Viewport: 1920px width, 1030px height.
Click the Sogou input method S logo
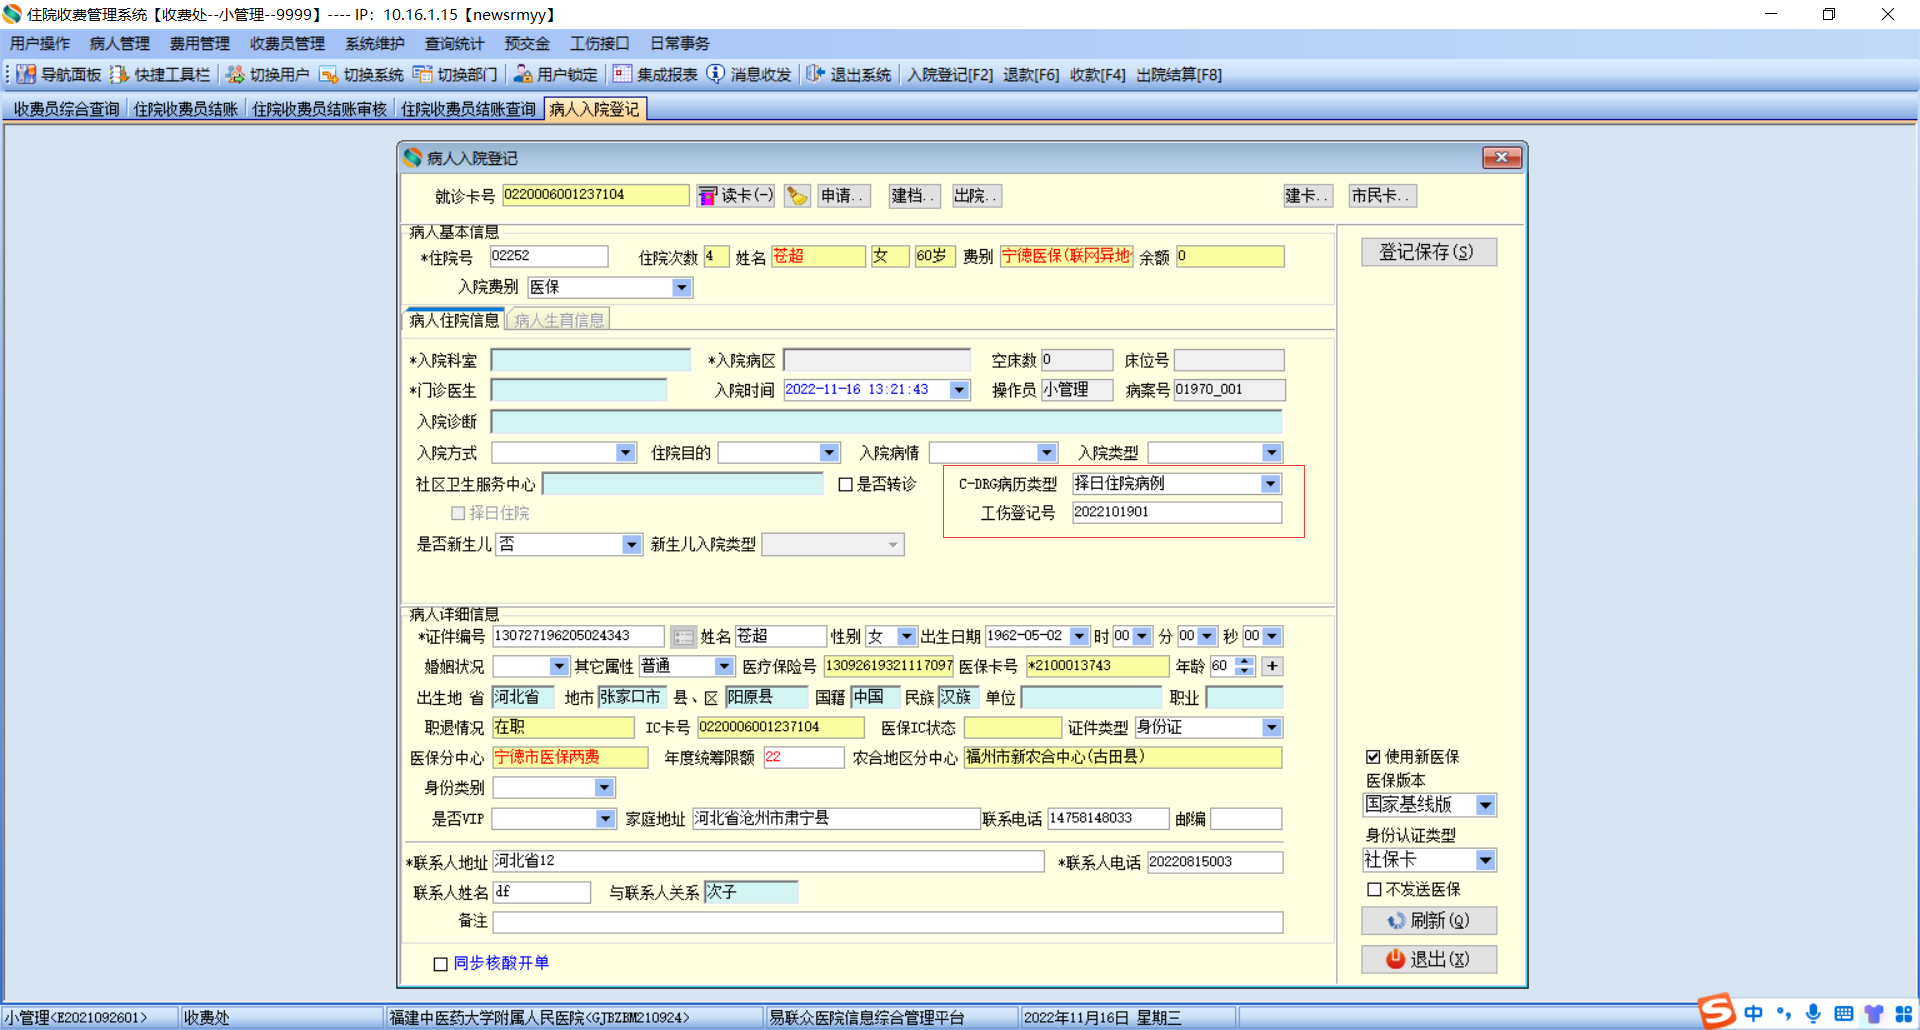(x=1717, y=1012)
